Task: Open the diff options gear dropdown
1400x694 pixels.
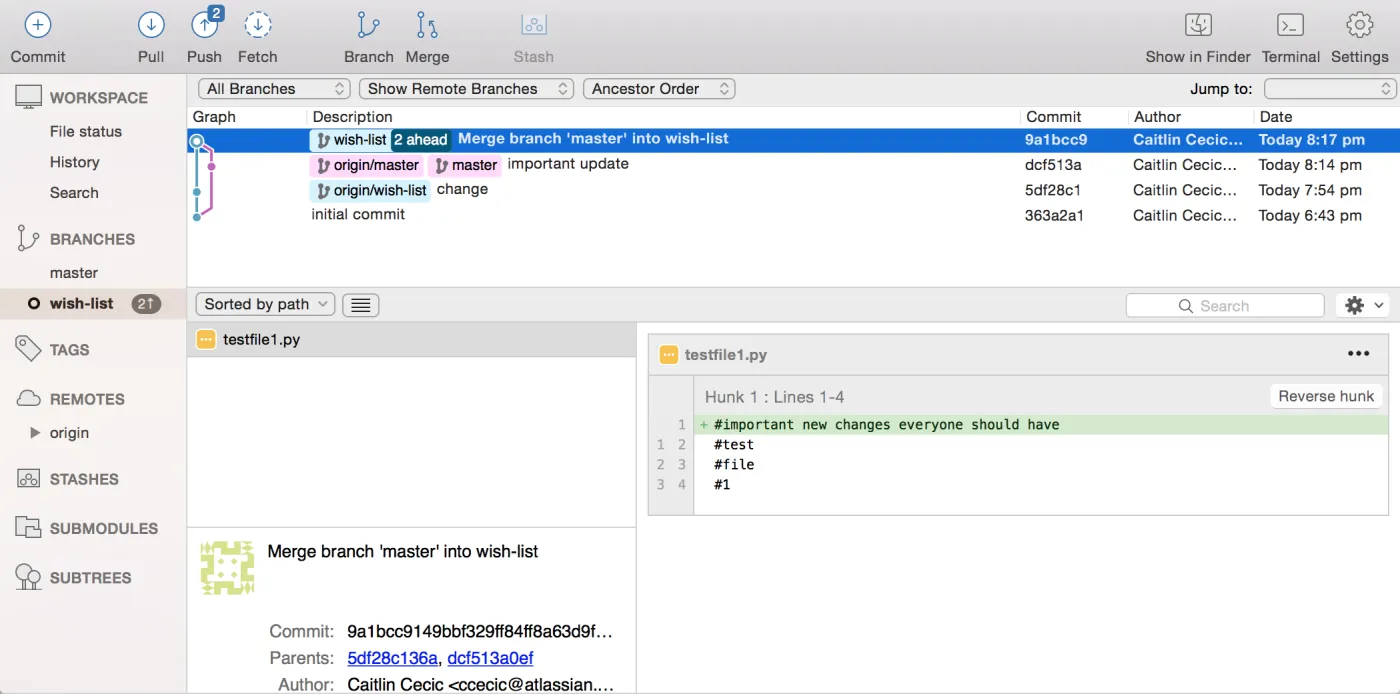Action: click(1364, 306)
